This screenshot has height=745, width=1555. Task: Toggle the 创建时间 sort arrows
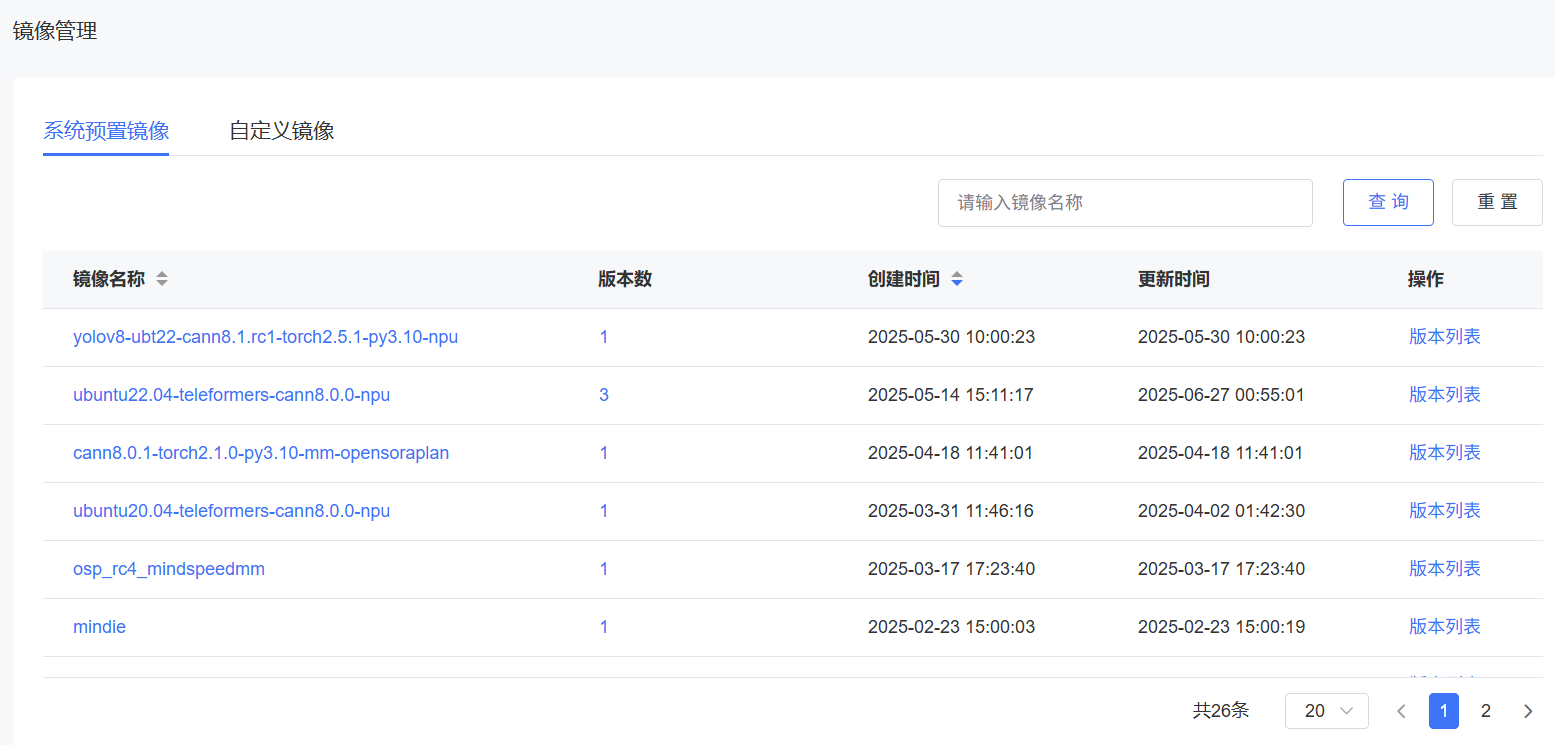[957, 280]
